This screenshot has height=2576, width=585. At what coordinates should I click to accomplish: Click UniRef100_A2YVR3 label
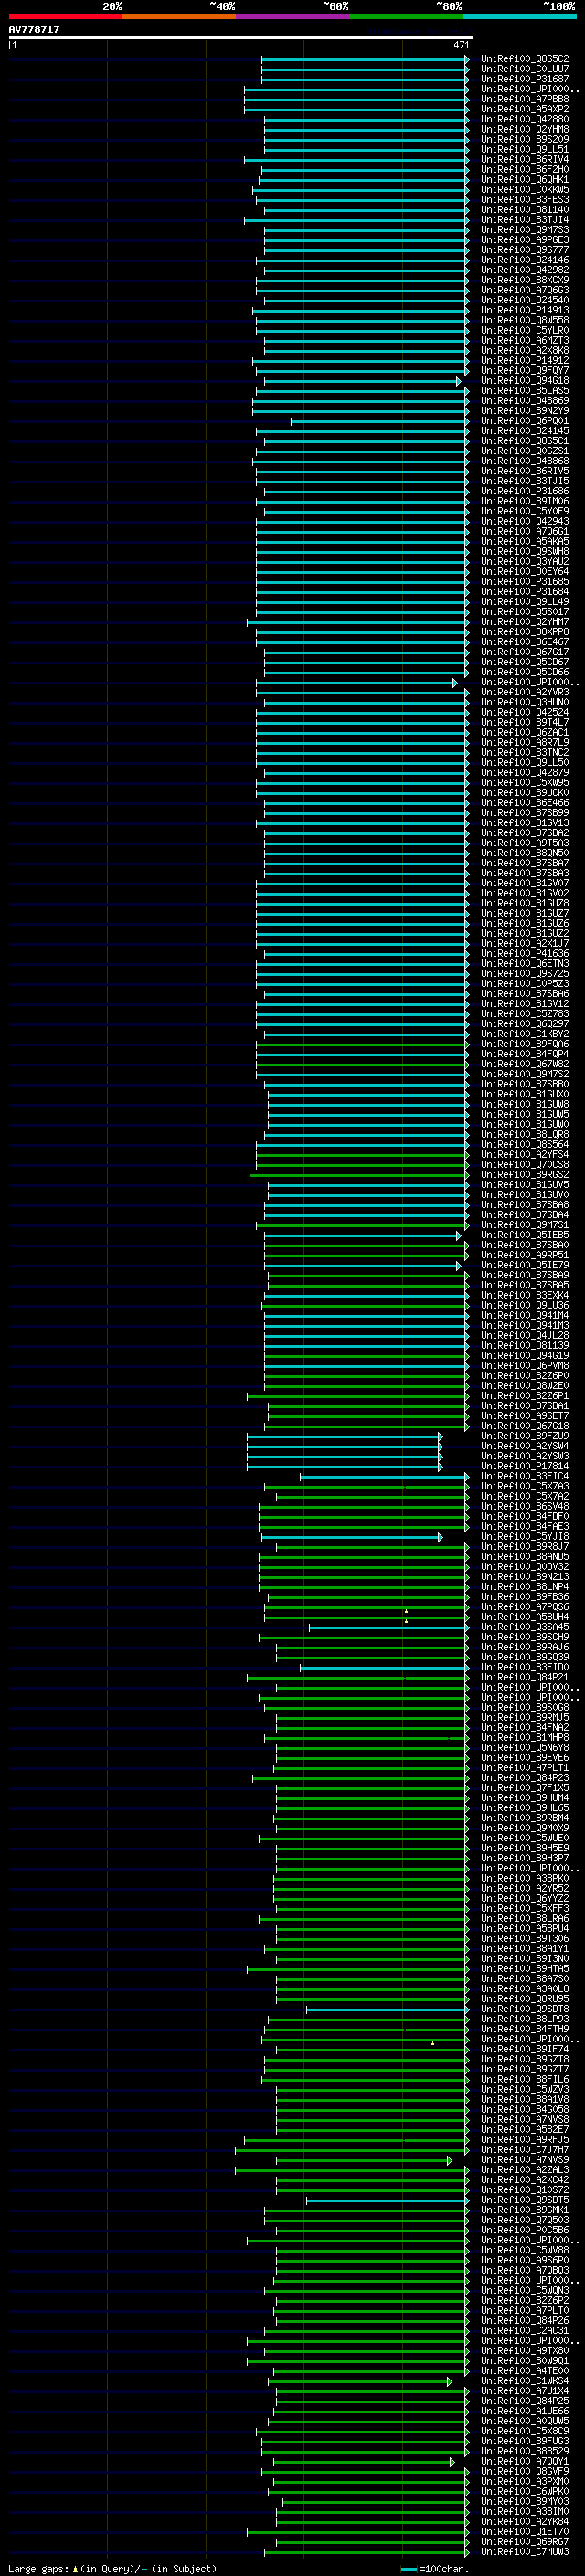(x=524, y=692)
